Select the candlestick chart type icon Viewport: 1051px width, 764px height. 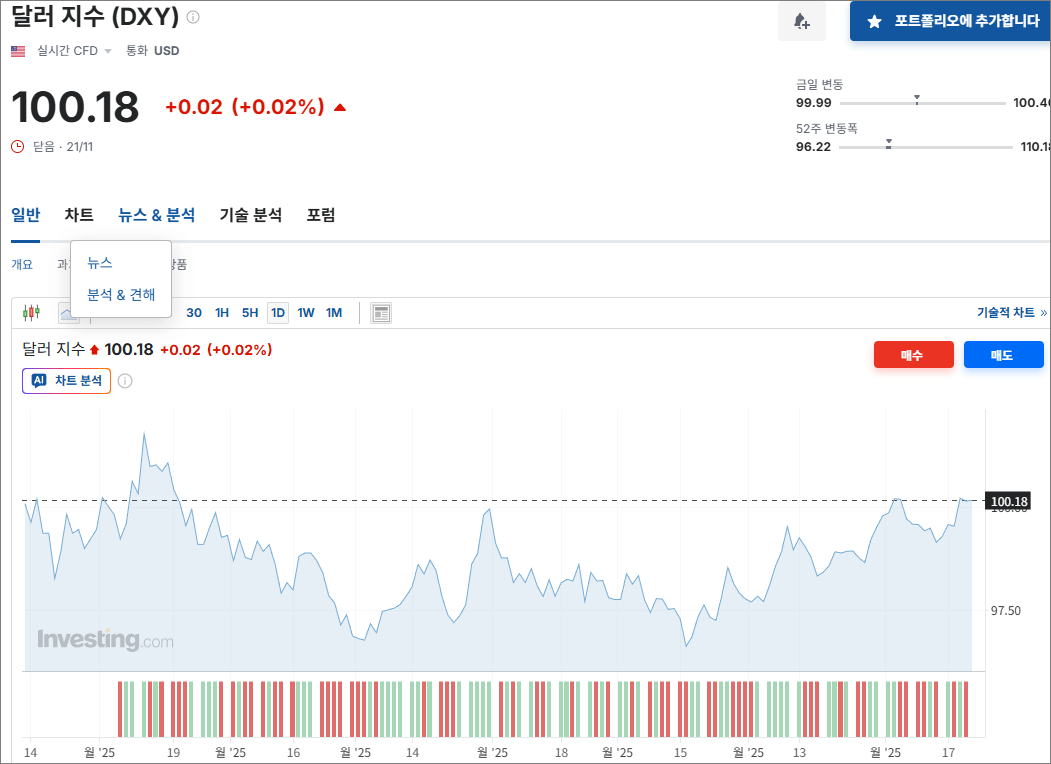click(x=31, y=312)
